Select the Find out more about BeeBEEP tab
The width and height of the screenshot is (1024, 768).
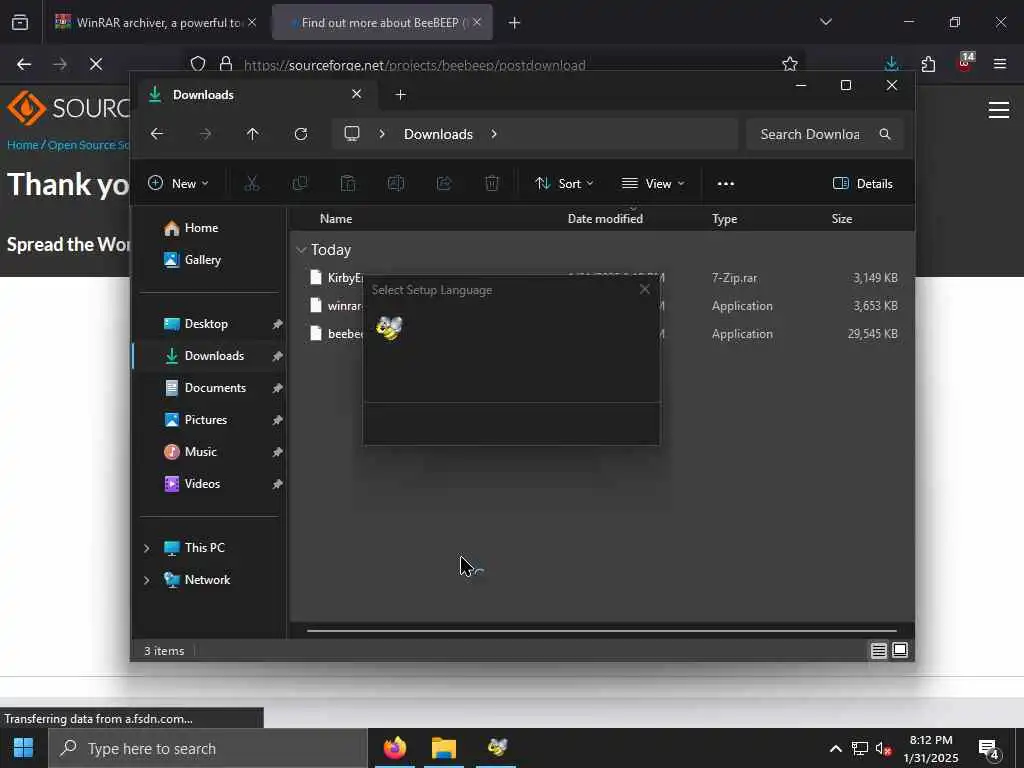point(382,23)
